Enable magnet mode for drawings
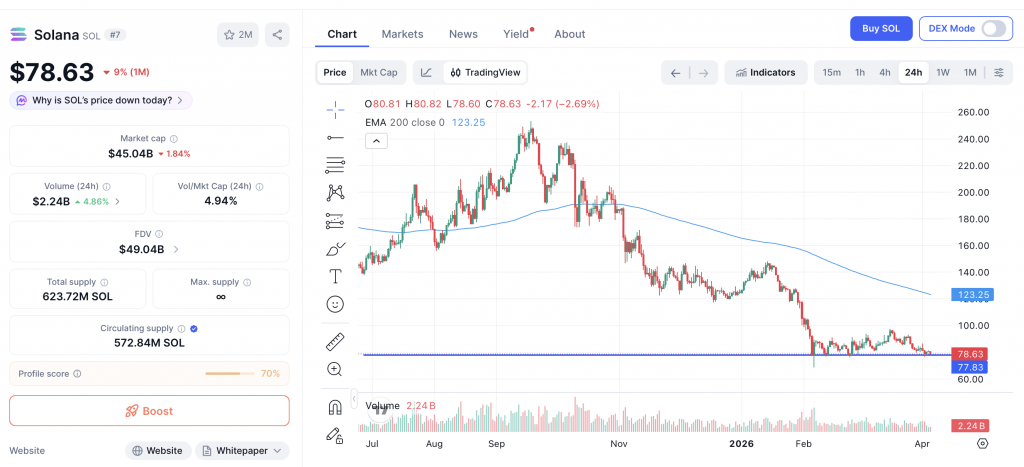Viewport: 1024px width, 467px height. pyautogui.click(x=335, y=406)
